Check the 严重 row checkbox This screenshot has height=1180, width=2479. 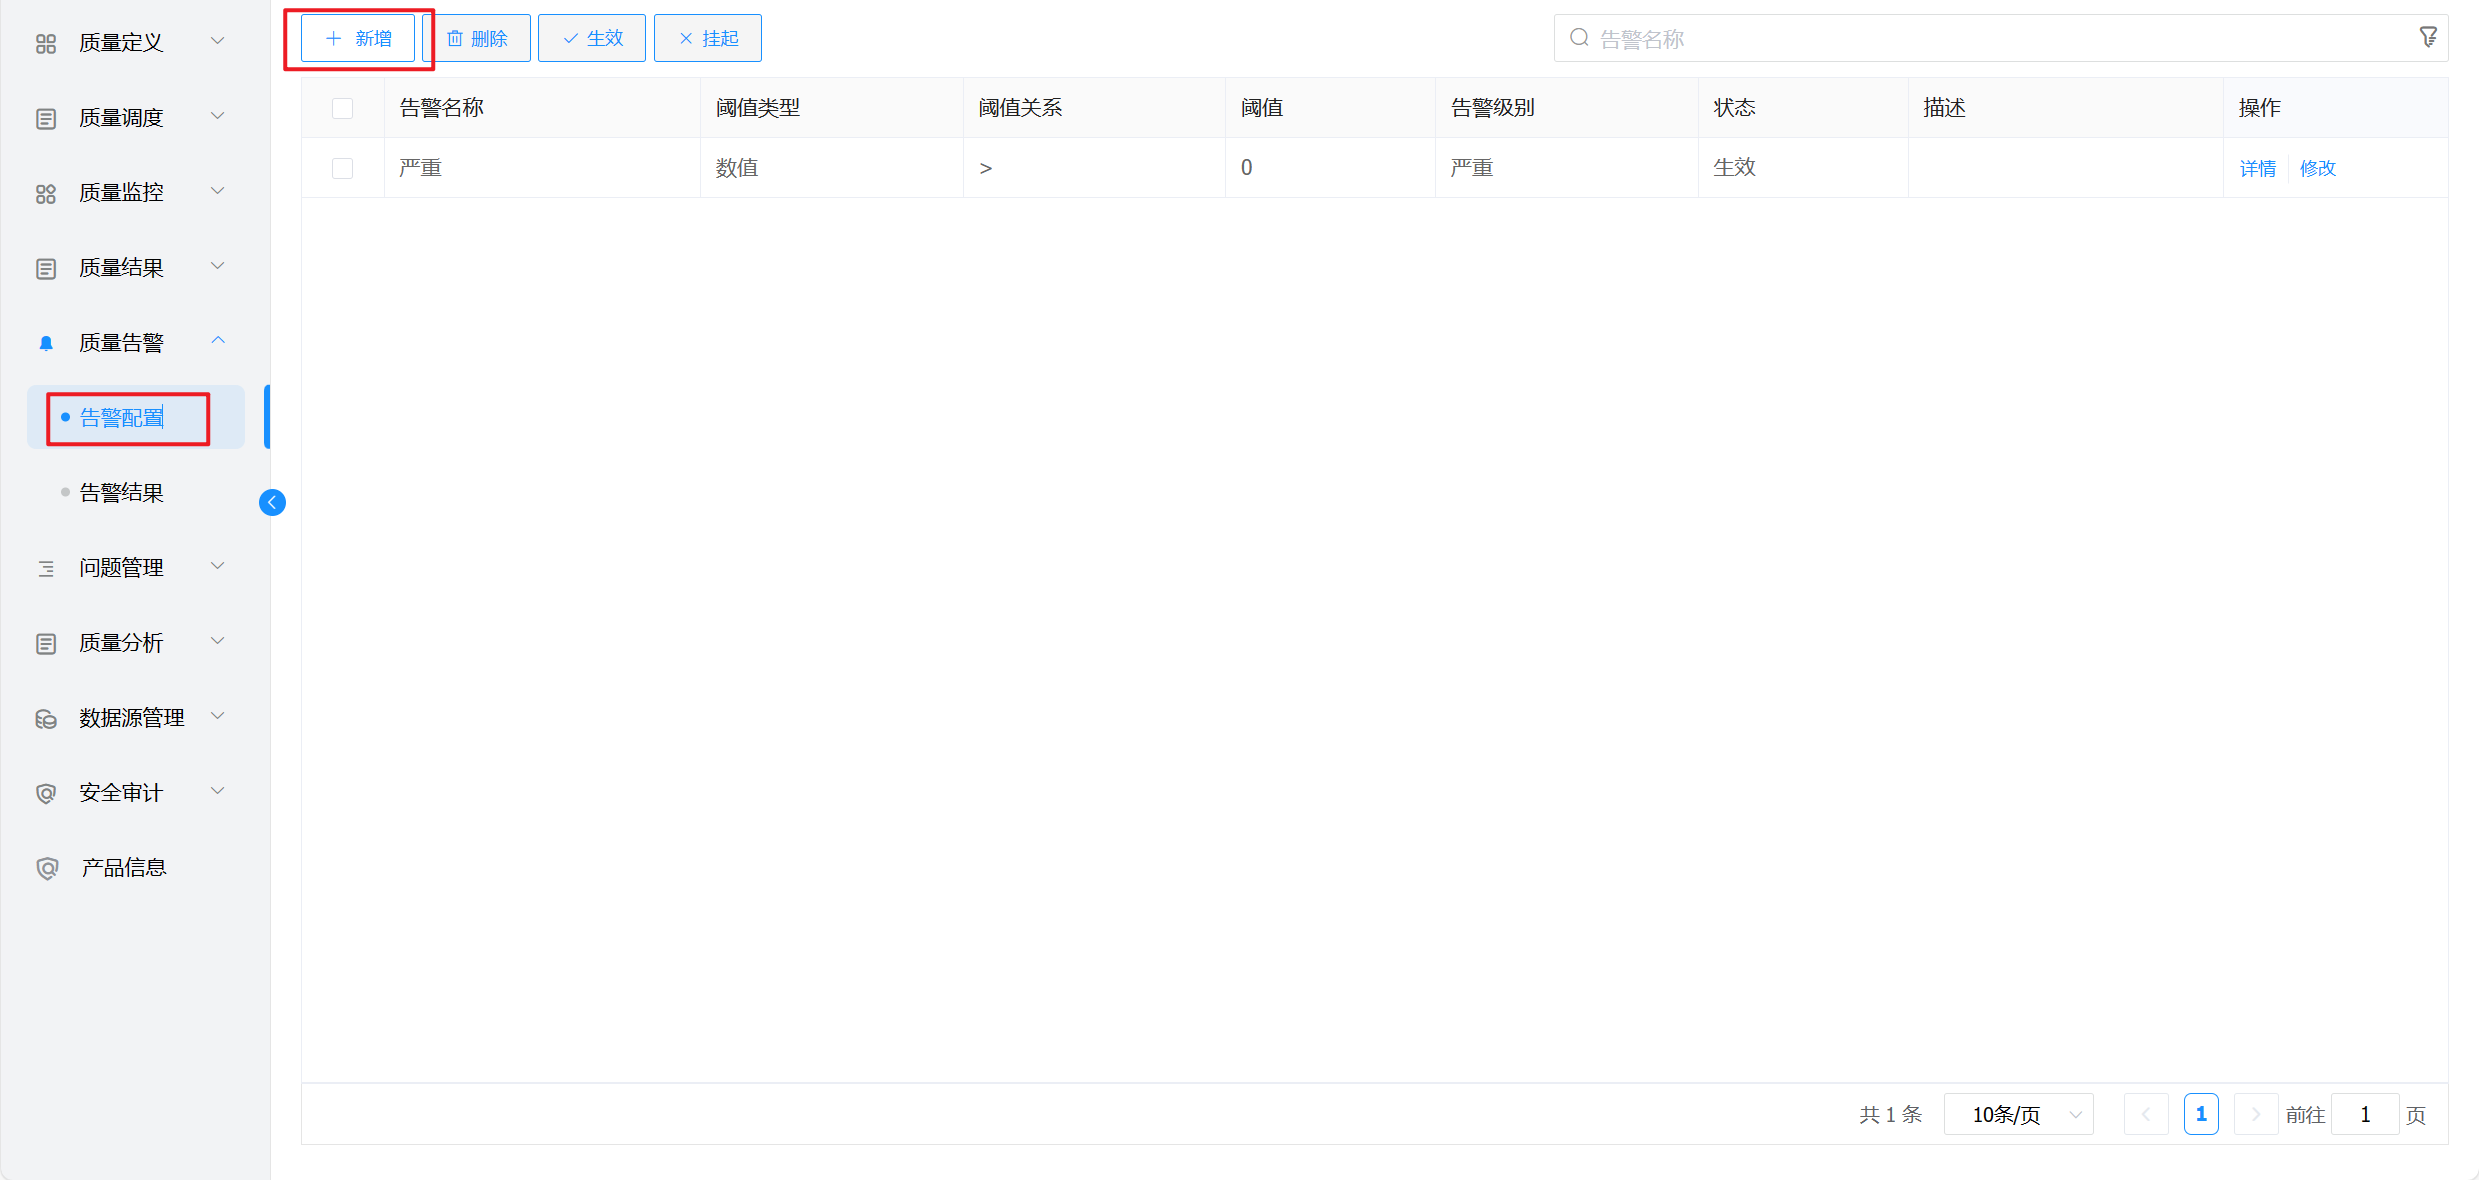tap(342, 168)
